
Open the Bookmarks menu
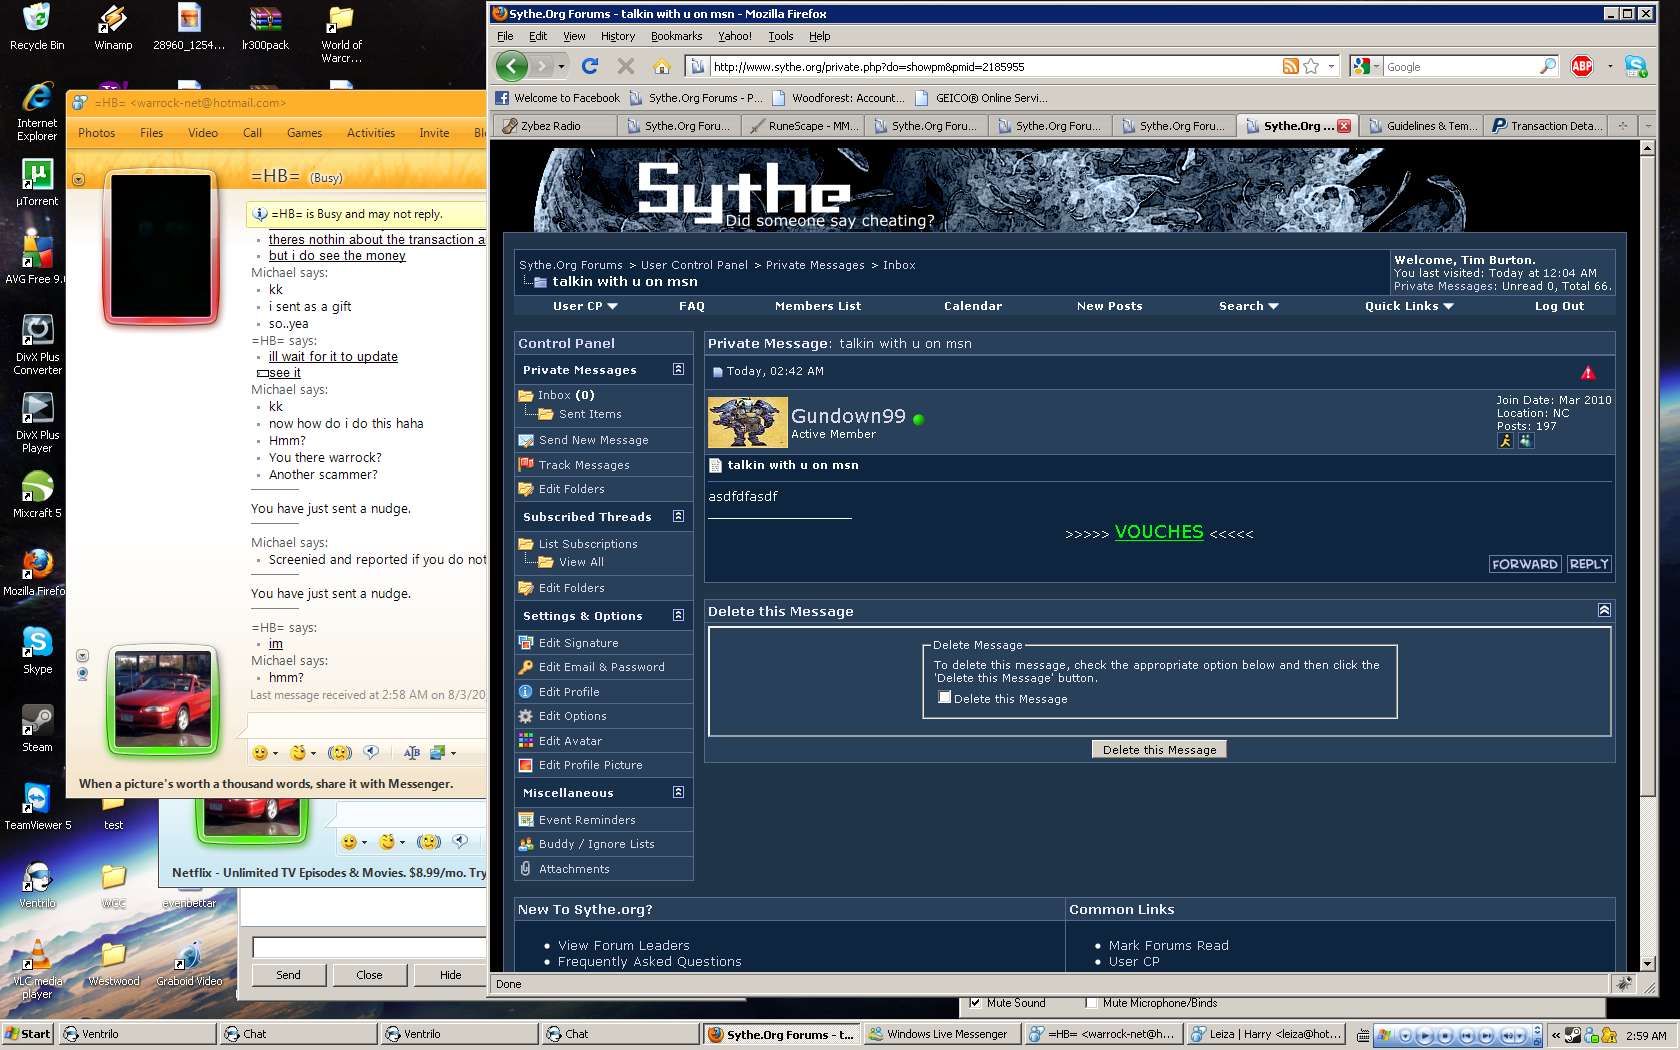tap(676, 36)
